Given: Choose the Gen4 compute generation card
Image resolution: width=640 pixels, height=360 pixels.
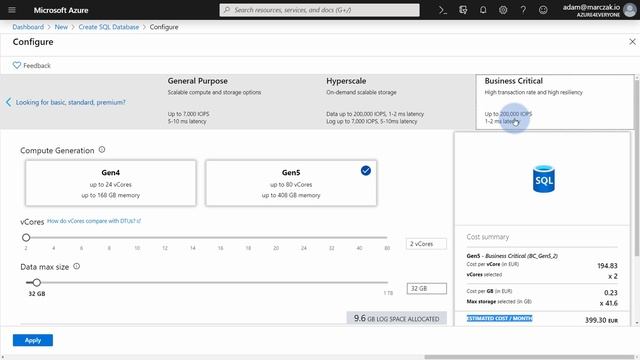Looking at the screenshot, I should click(x=111, y=183).
